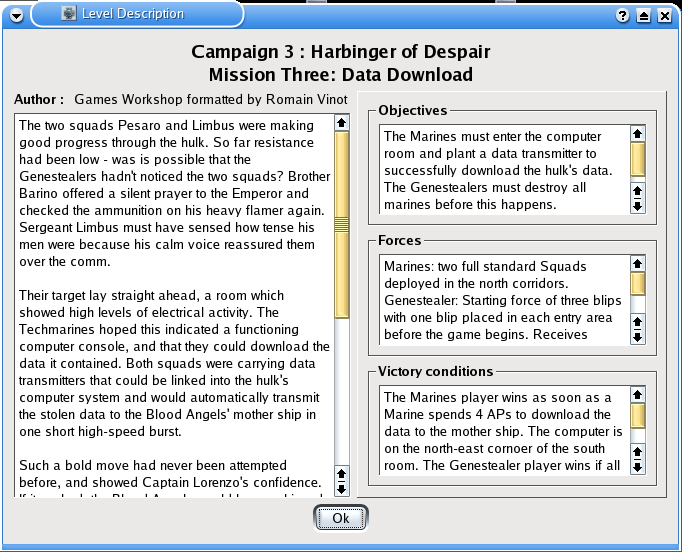Viewport: 682px width, 552px height.
Task: Click Forces line 'deployed in the north corridors.'
Action: click(476, 284)
